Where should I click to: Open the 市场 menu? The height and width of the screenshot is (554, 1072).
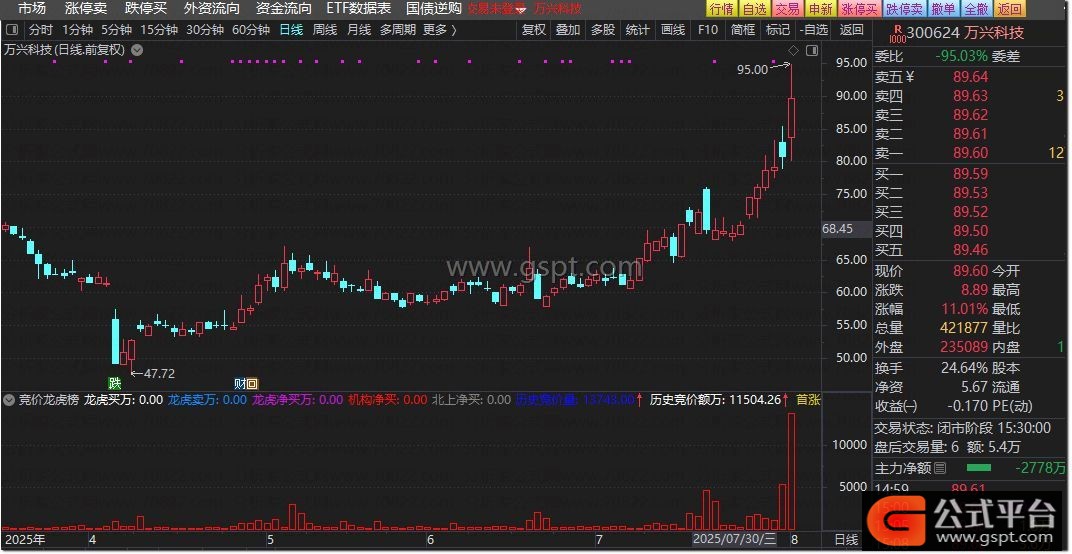[x=31, y=9]
